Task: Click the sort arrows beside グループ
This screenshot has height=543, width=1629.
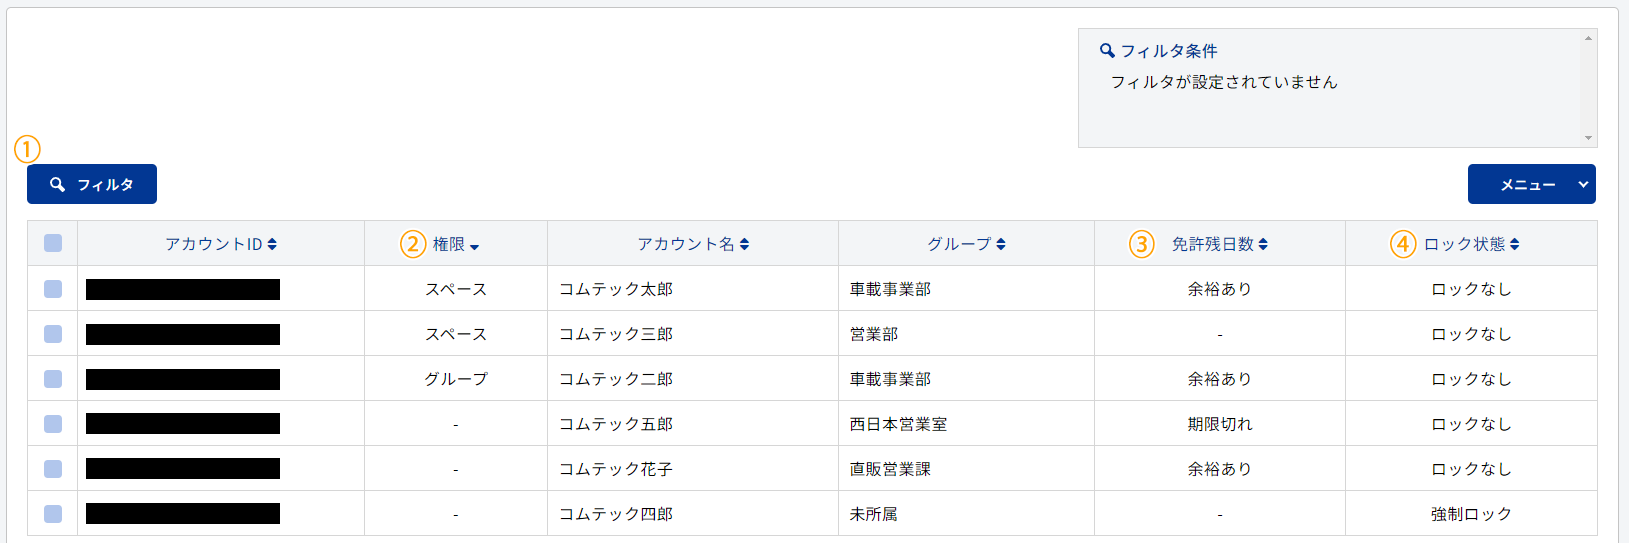Action: pos(1001,244)
